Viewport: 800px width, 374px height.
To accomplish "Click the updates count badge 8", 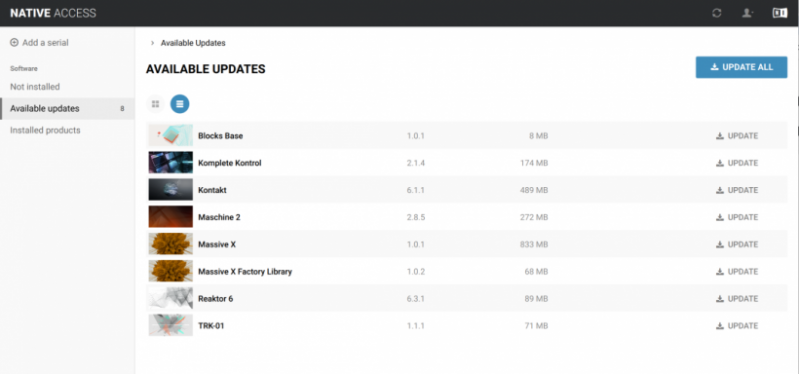I will click(122, 109).
